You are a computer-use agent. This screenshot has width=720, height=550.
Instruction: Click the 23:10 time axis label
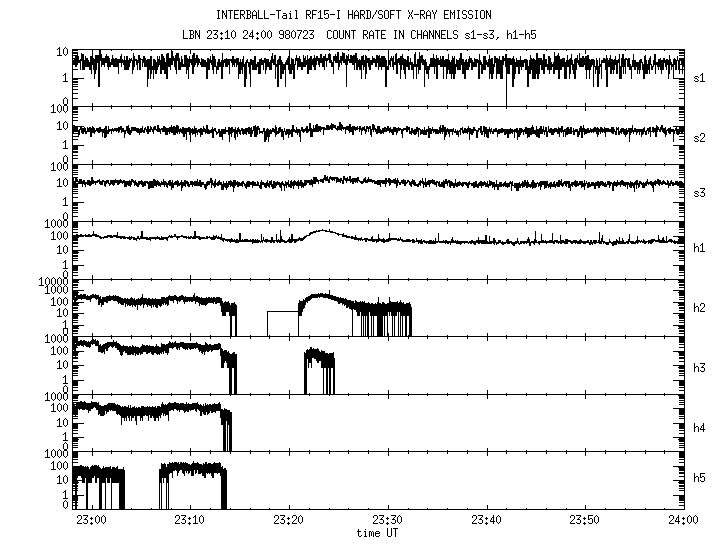pyautogui.click(x=189, y=520)
